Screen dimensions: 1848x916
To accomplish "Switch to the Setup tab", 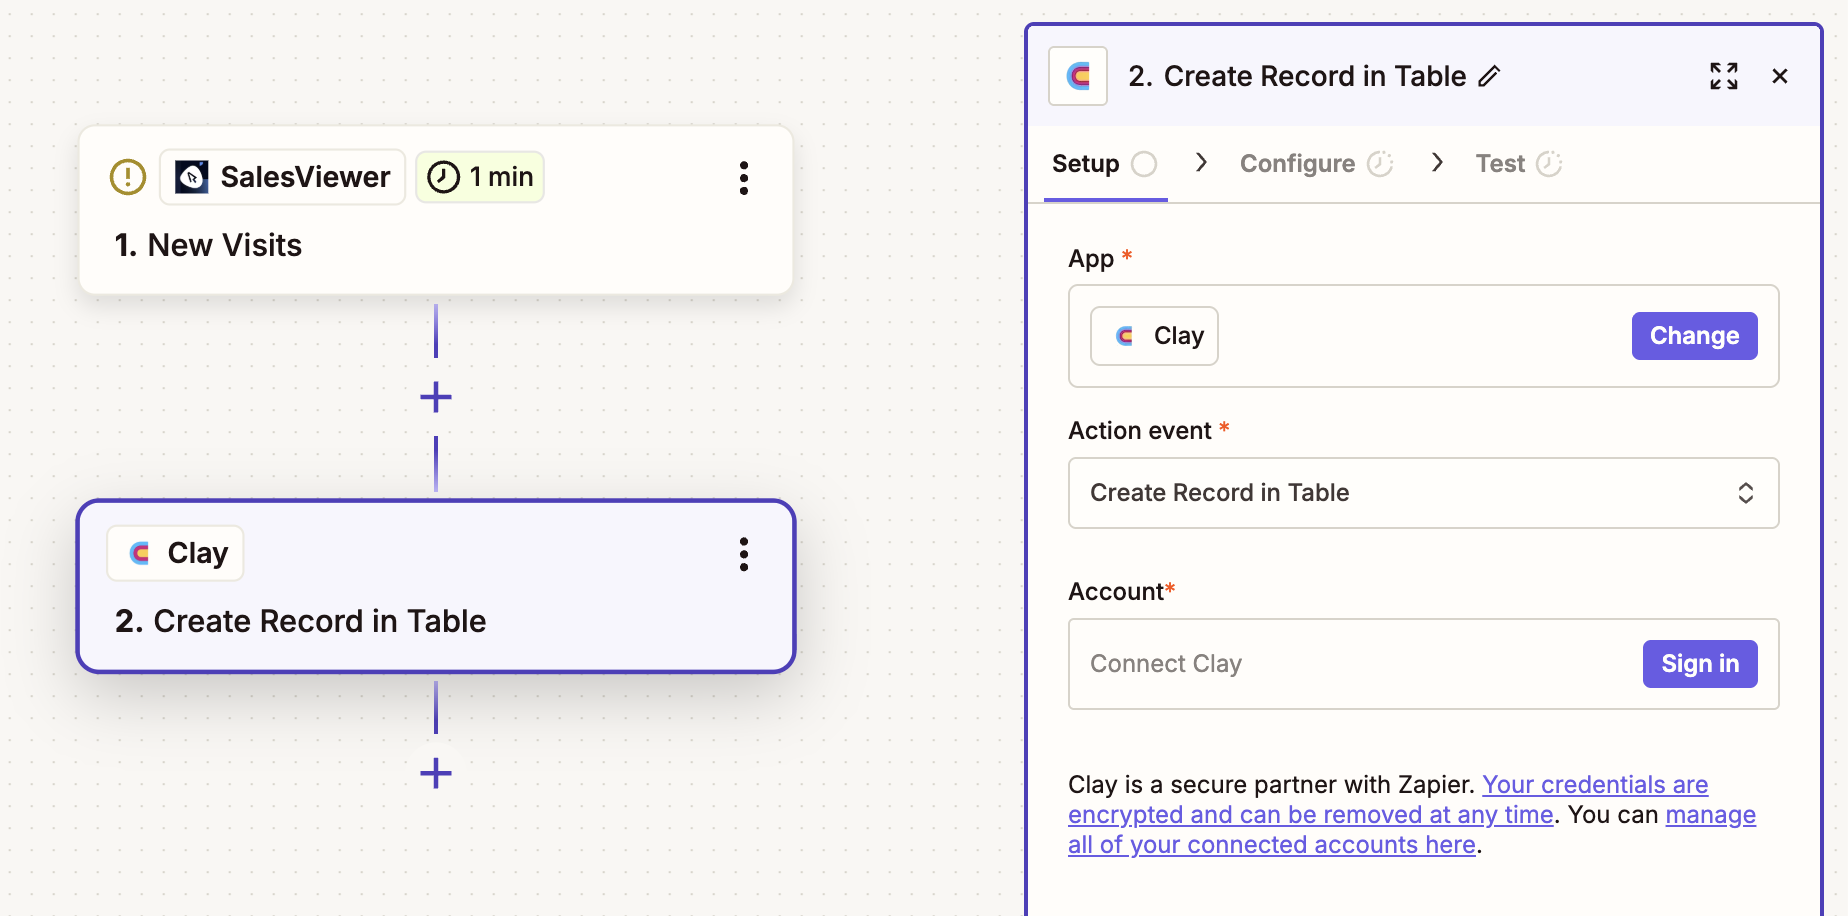I will pos(1105,164).
